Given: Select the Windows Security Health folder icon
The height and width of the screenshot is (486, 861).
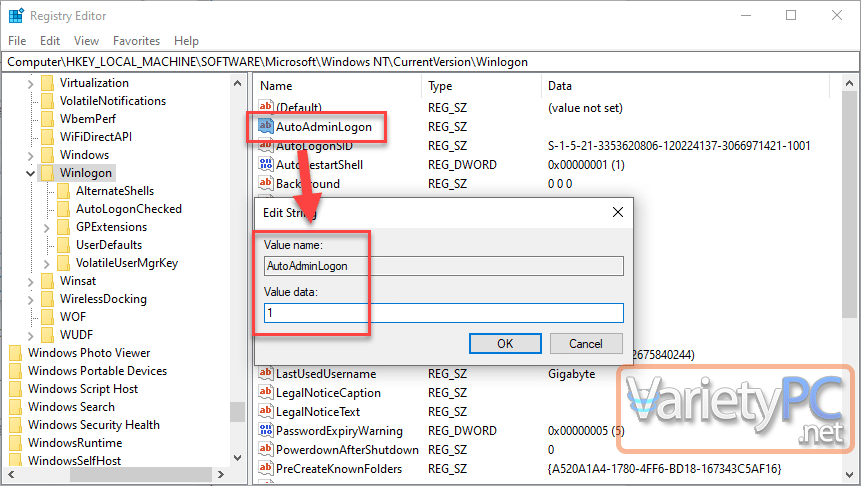Looking at the screenshot, I should (16, 425).
